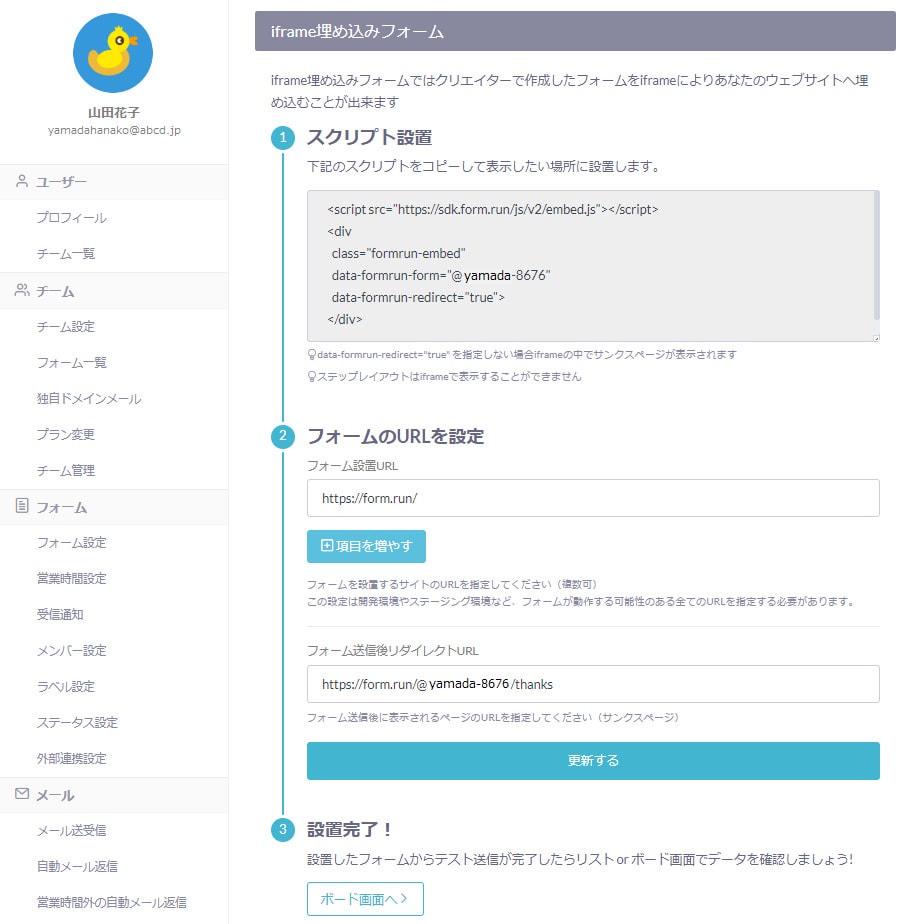Click the plus icon in 項目を増やす button
Screen dimensions: 915x924
(x=326, y=546)
